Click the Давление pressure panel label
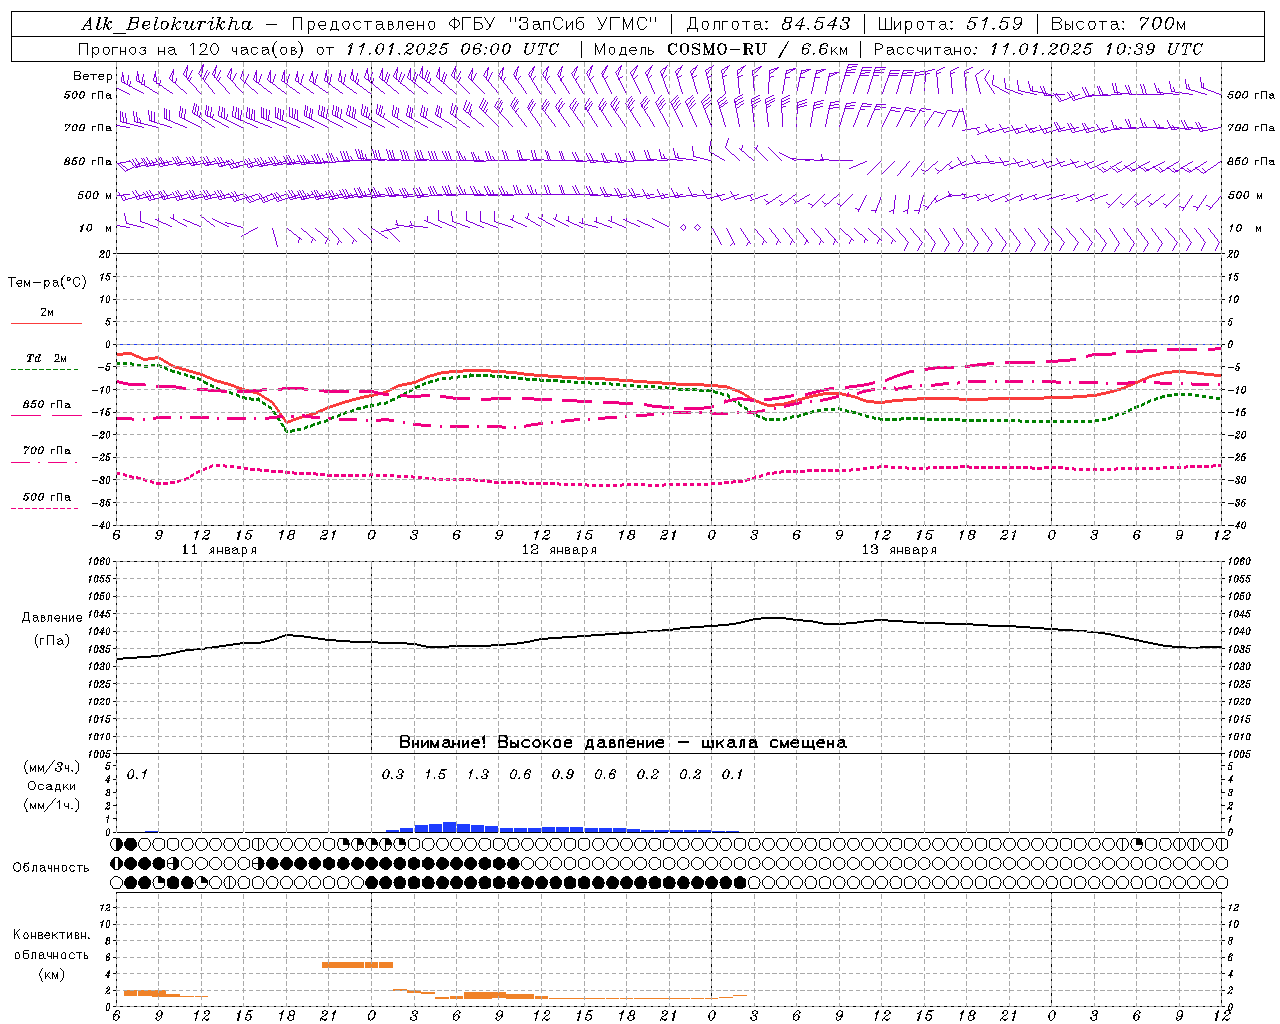This screenshot has height=1024, width=1280. (x=52, y=618)
